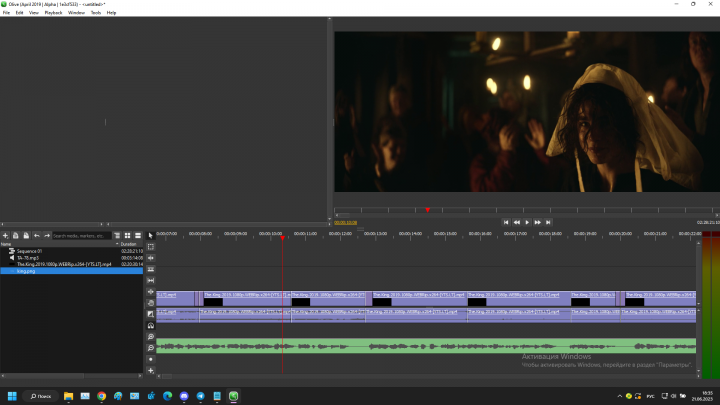Screen dimensions: 720x405
Task: Show hidden system tray icons chevron
Action: (x=619, y=396)
